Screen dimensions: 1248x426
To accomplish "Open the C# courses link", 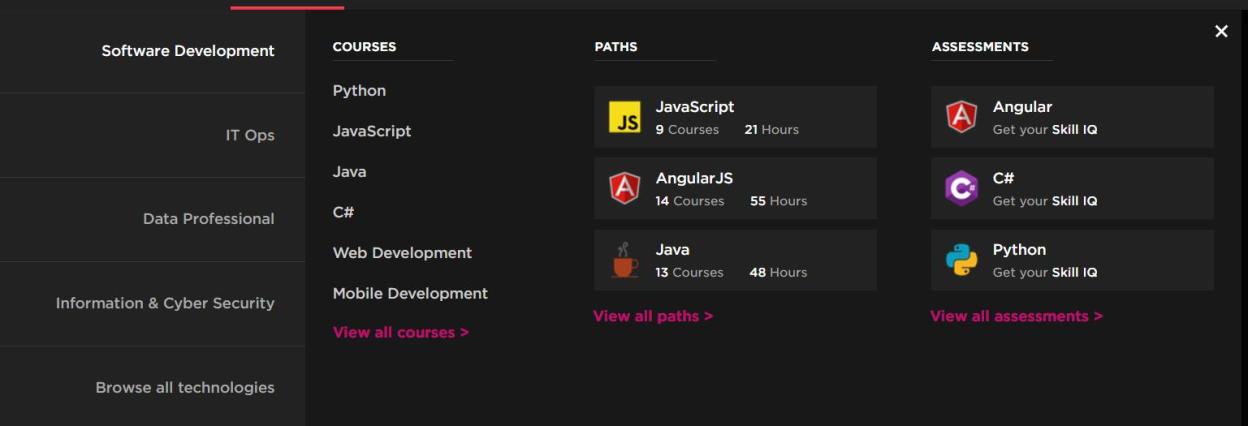I will [x=343, y=212].
